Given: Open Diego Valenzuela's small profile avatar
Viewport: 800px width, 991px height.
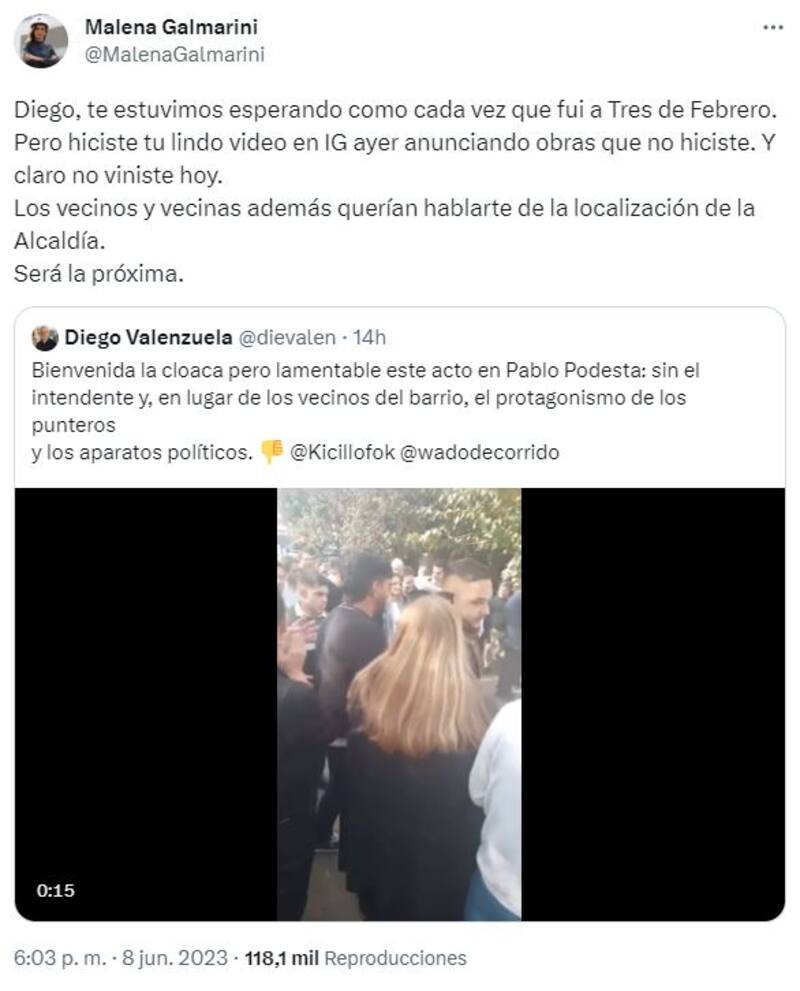Looking at the screenshot, I should (x=45, y=338).
